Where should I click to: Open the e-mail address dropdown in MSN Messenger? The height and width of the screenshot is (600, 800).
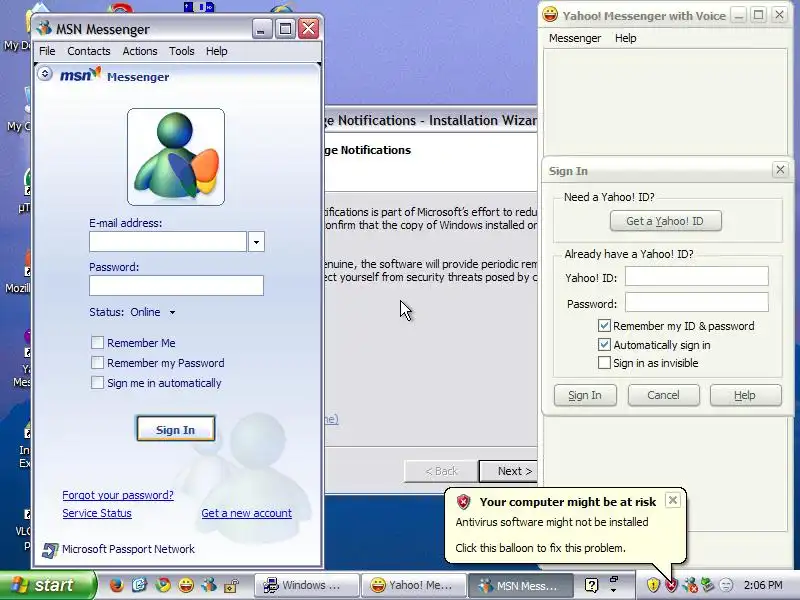click(x=256, y=242)
